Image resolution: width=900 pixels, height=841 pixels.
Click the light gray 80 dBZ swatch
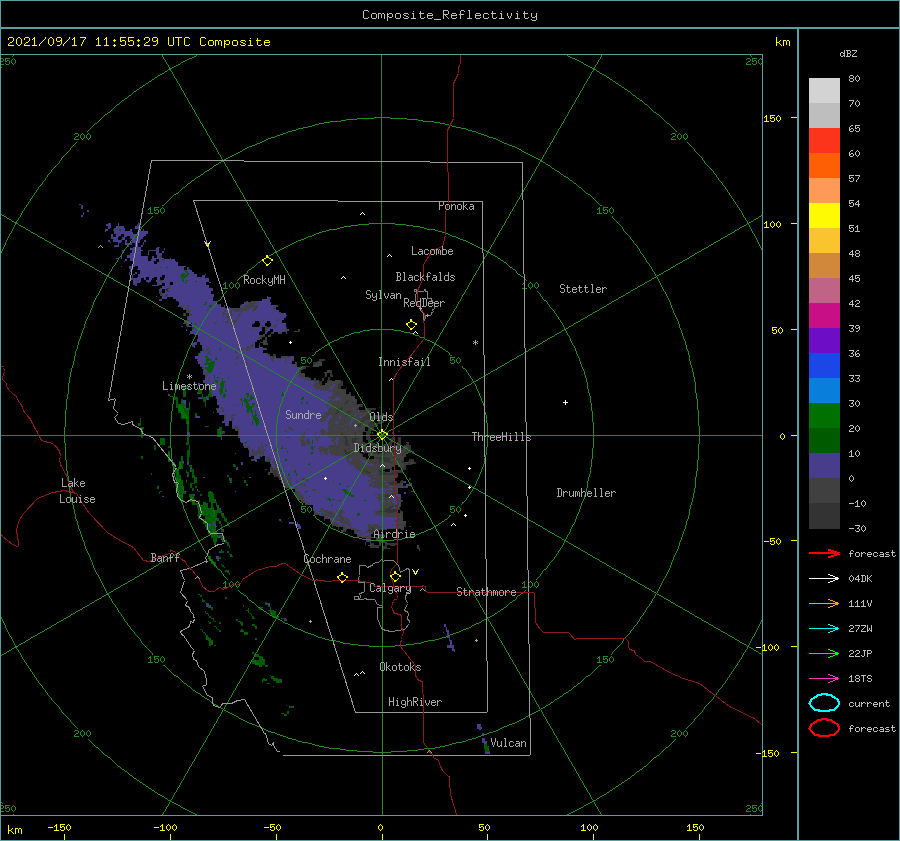click(824, 90)
